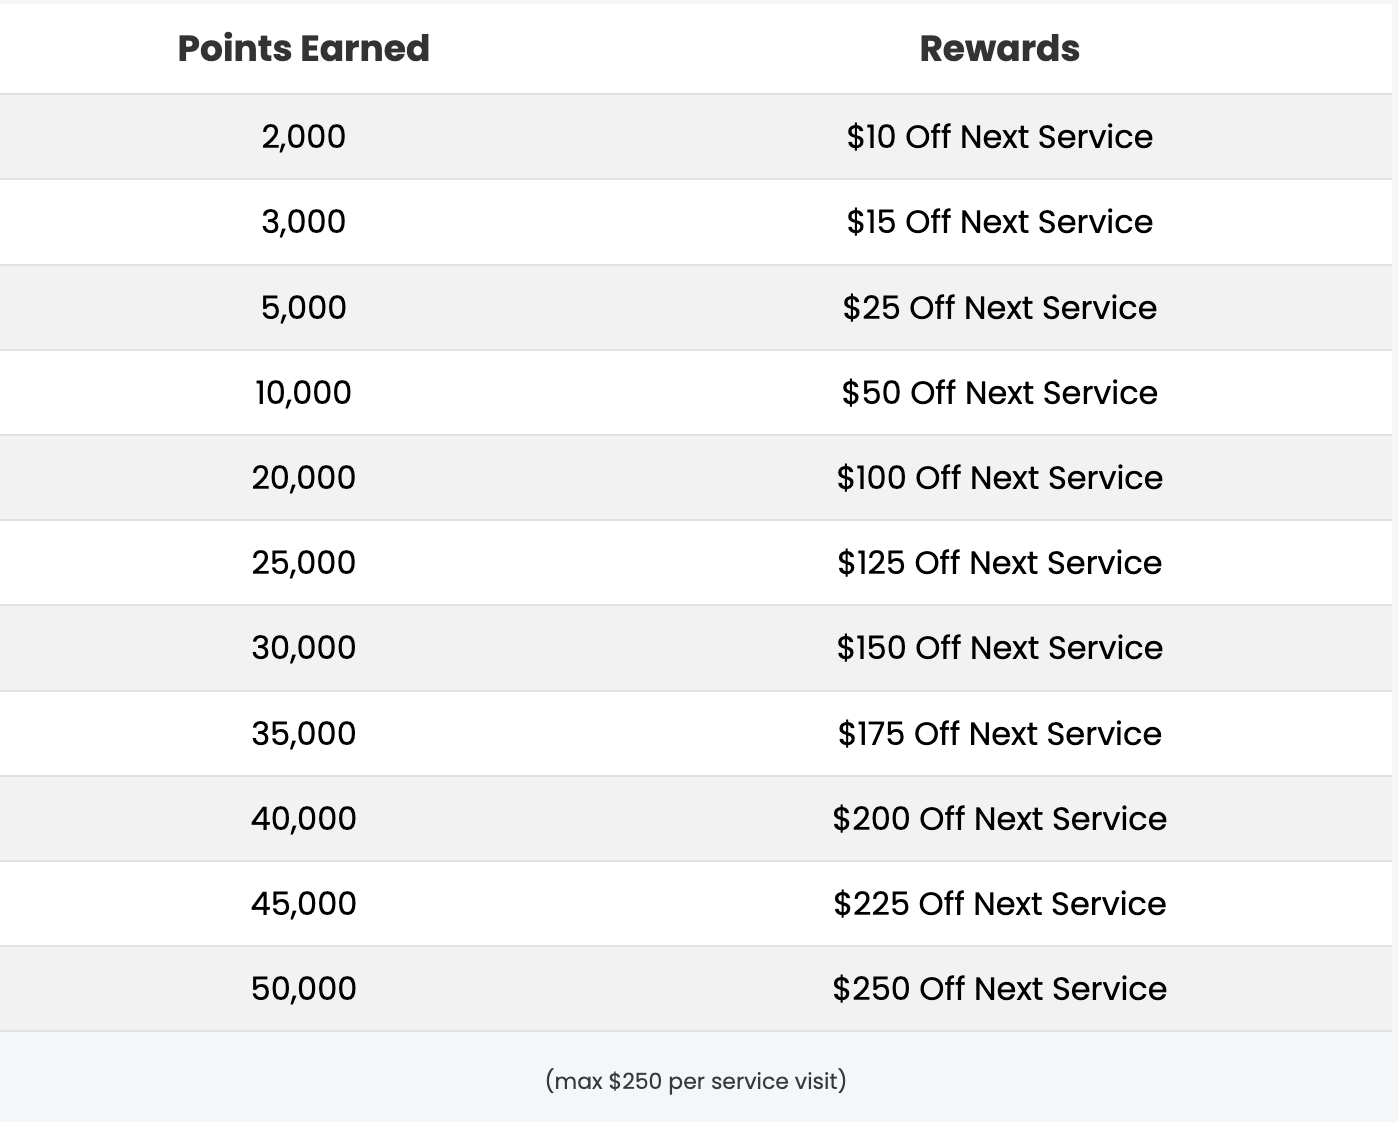Click the $175 Off Next Service reward
The height and width of the screenshot is (1122, 1398).
coord(999,734)
